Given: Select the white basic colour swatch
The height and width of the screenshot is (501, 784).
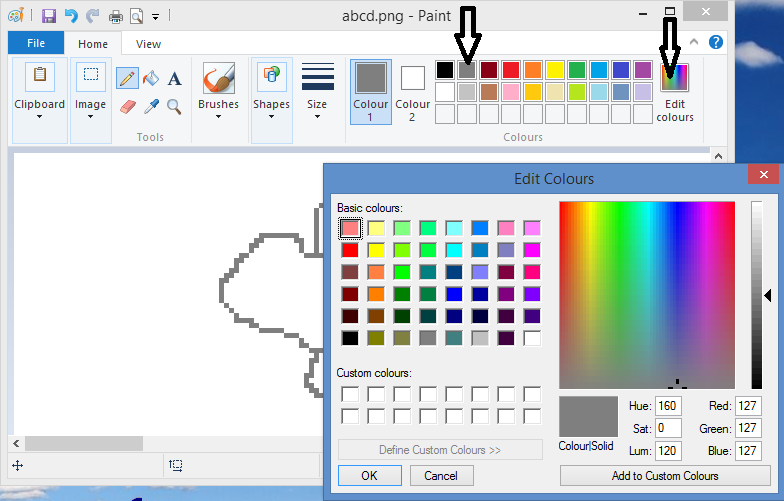Looking at the screenshot, I should tap(532, 338).
